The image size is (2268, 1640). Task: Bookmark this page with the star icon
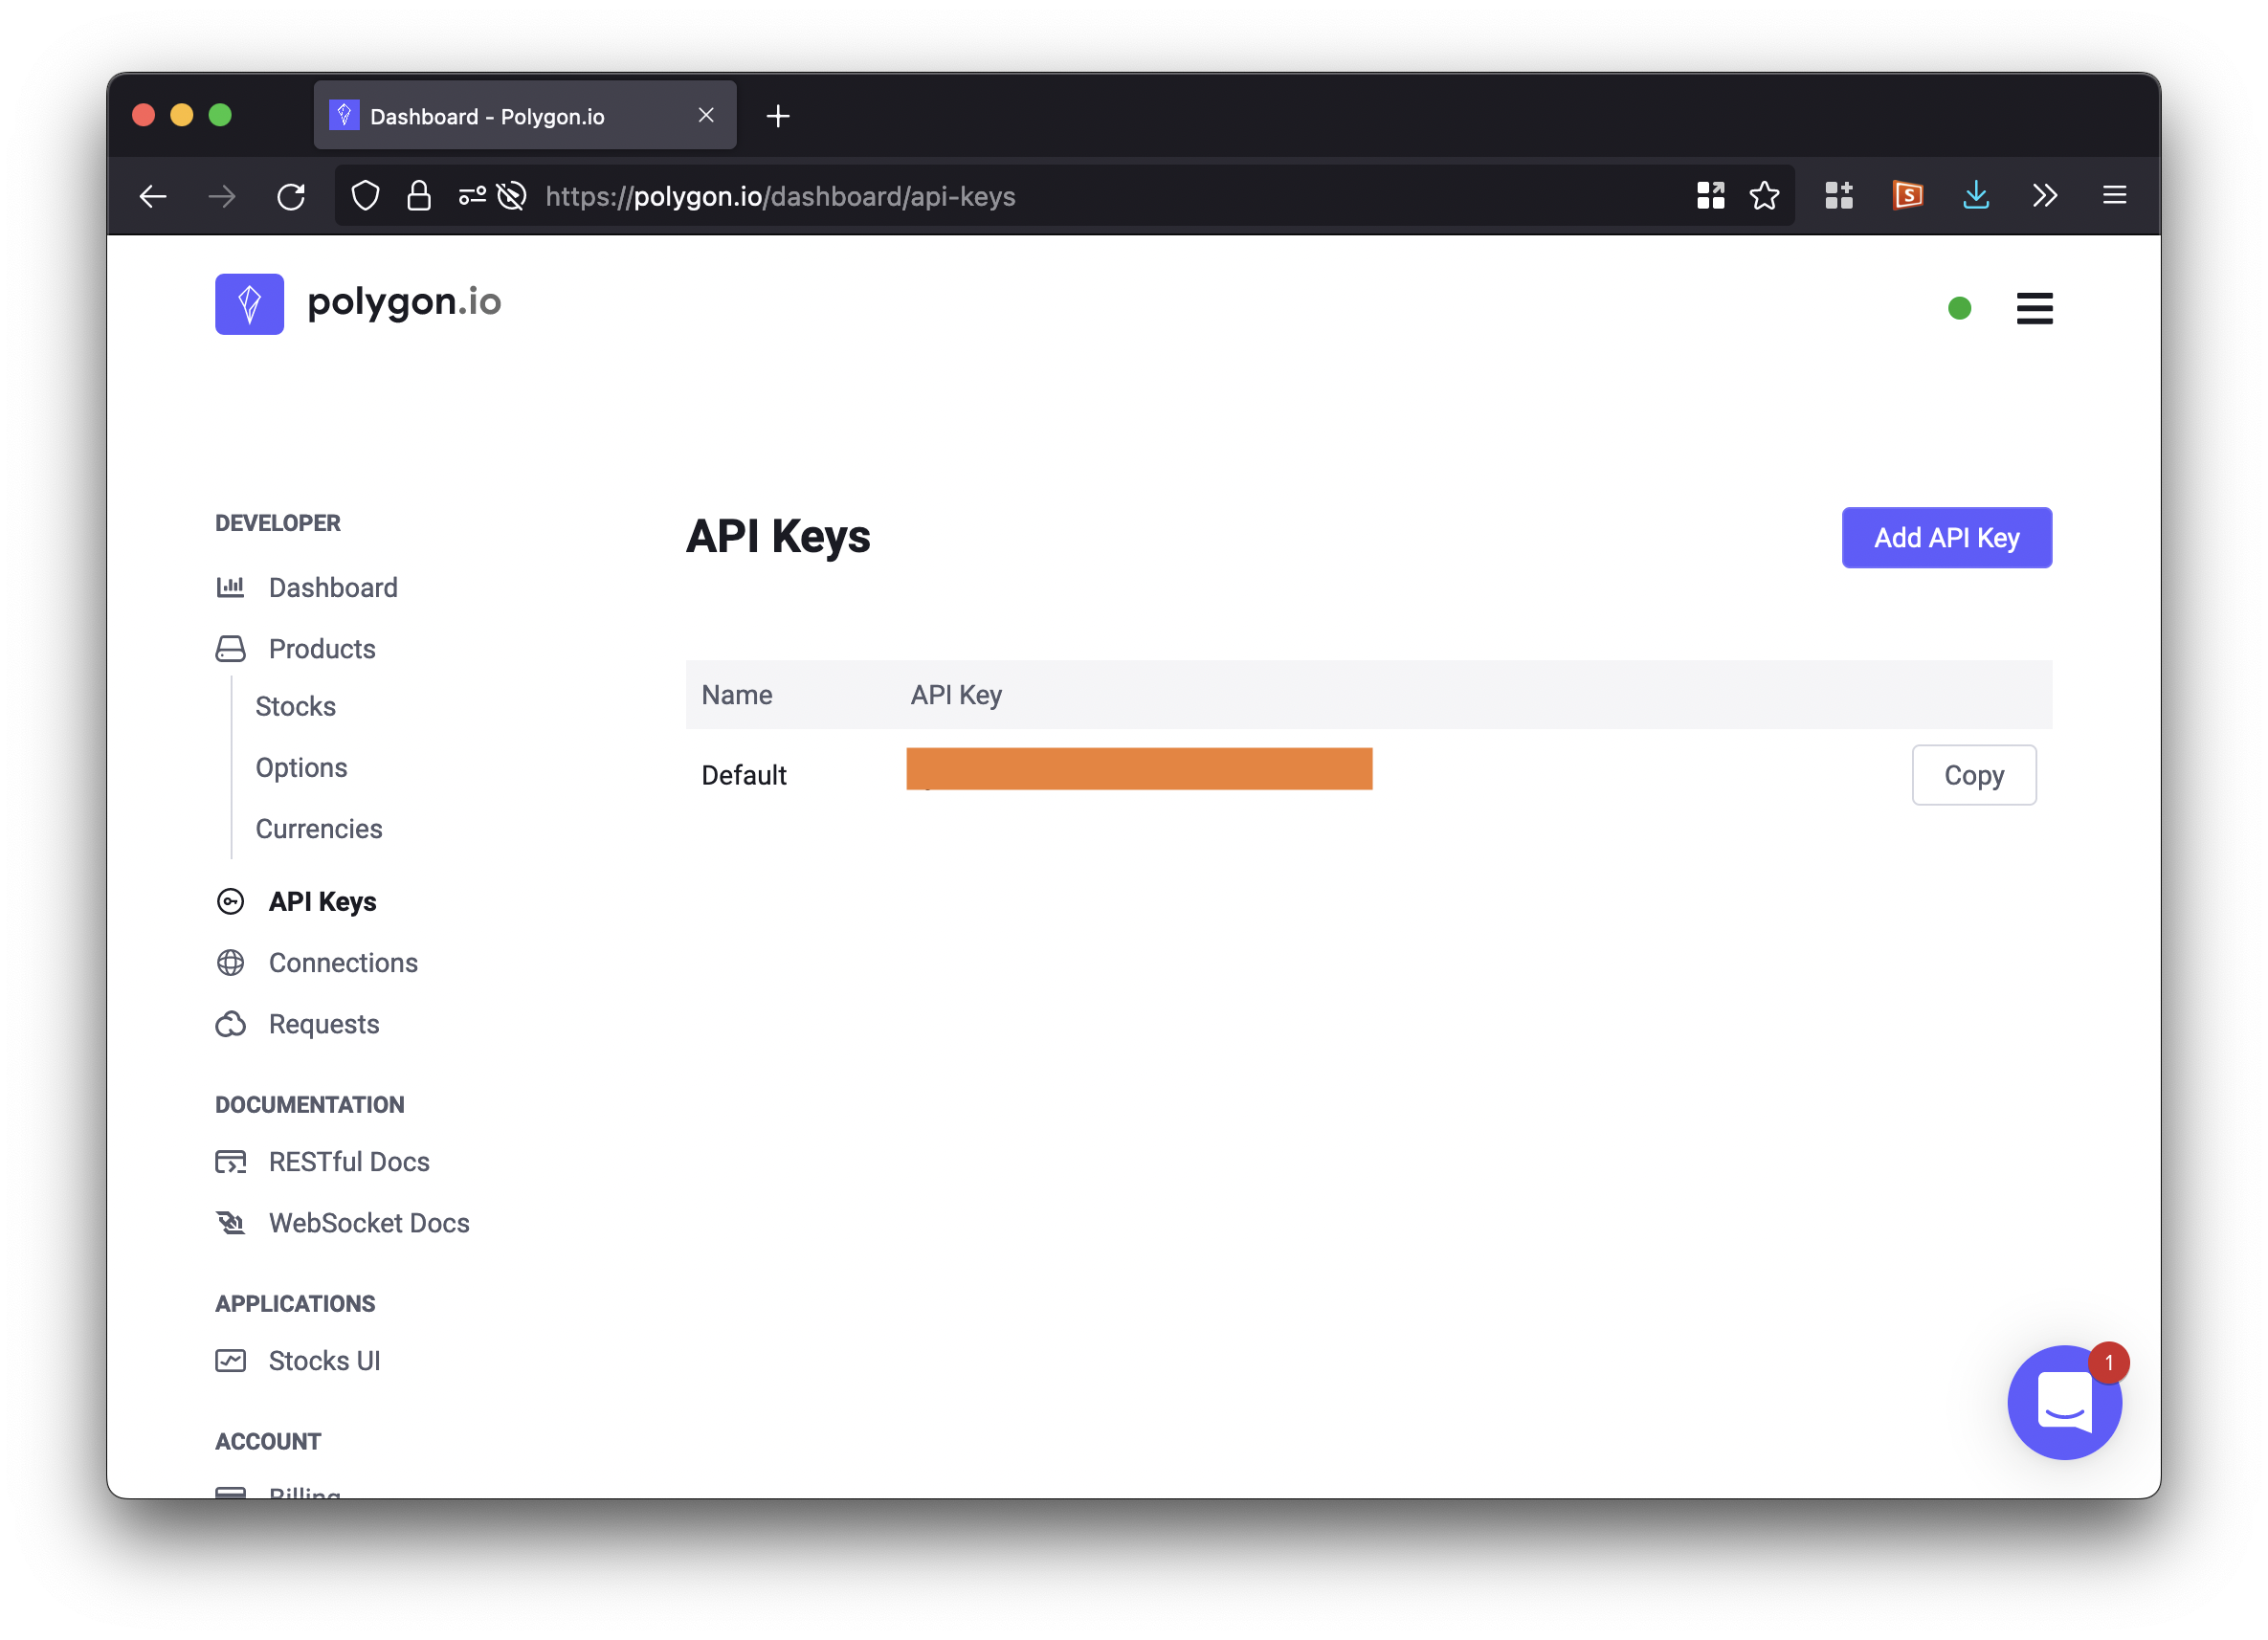(1764, 196)
